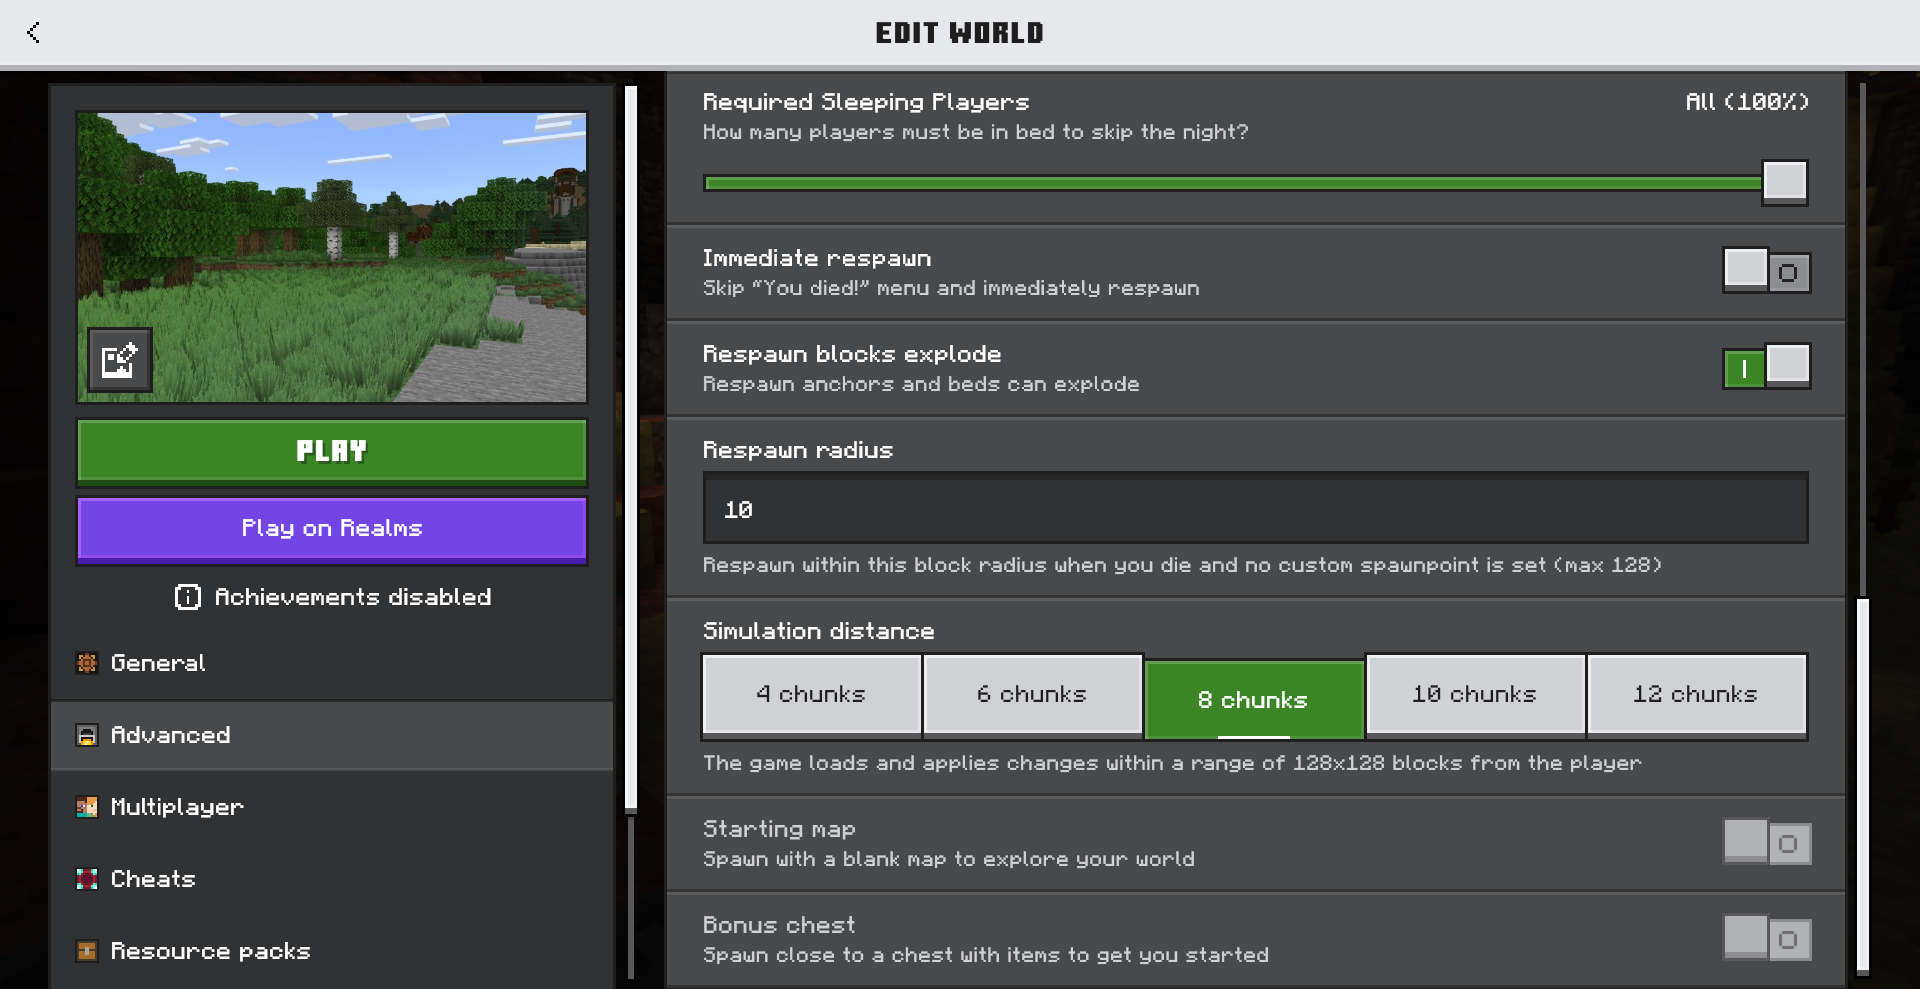
Task: Click the settings panel scrollbar on right
Action: click(1863, 785)
